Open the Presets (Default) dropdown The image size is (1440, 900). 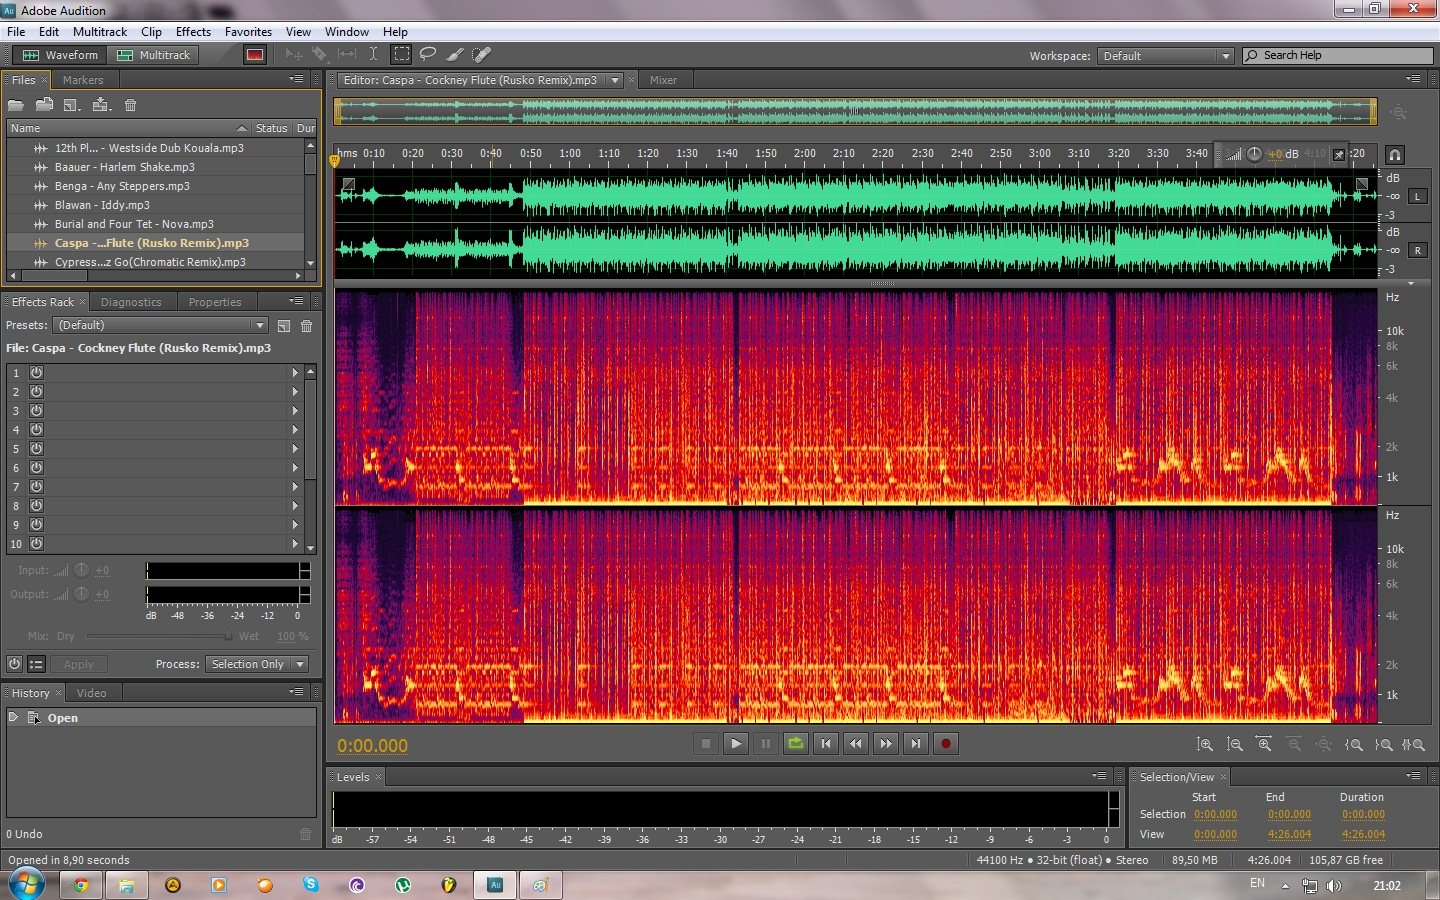(161, 325)
